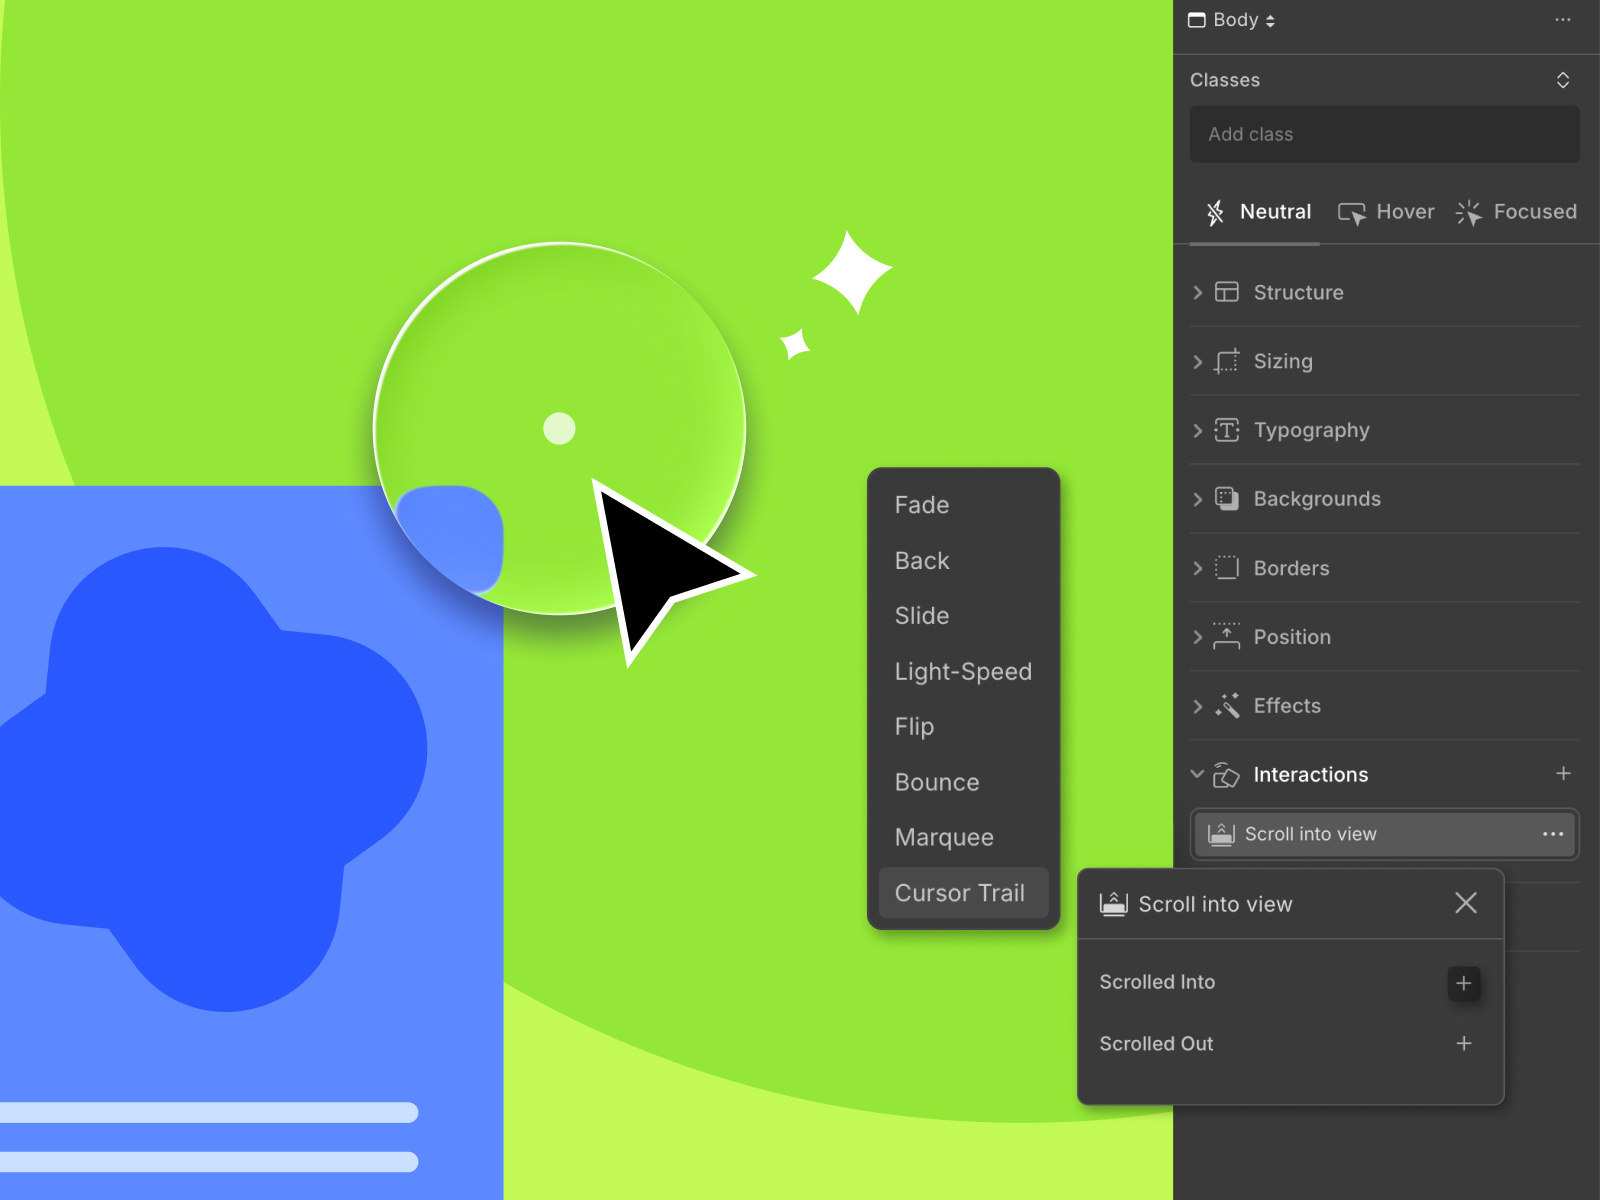Open options menu for Scroll into view
Screen dimensions: 1600x1200
click(x=1552, y=834)
